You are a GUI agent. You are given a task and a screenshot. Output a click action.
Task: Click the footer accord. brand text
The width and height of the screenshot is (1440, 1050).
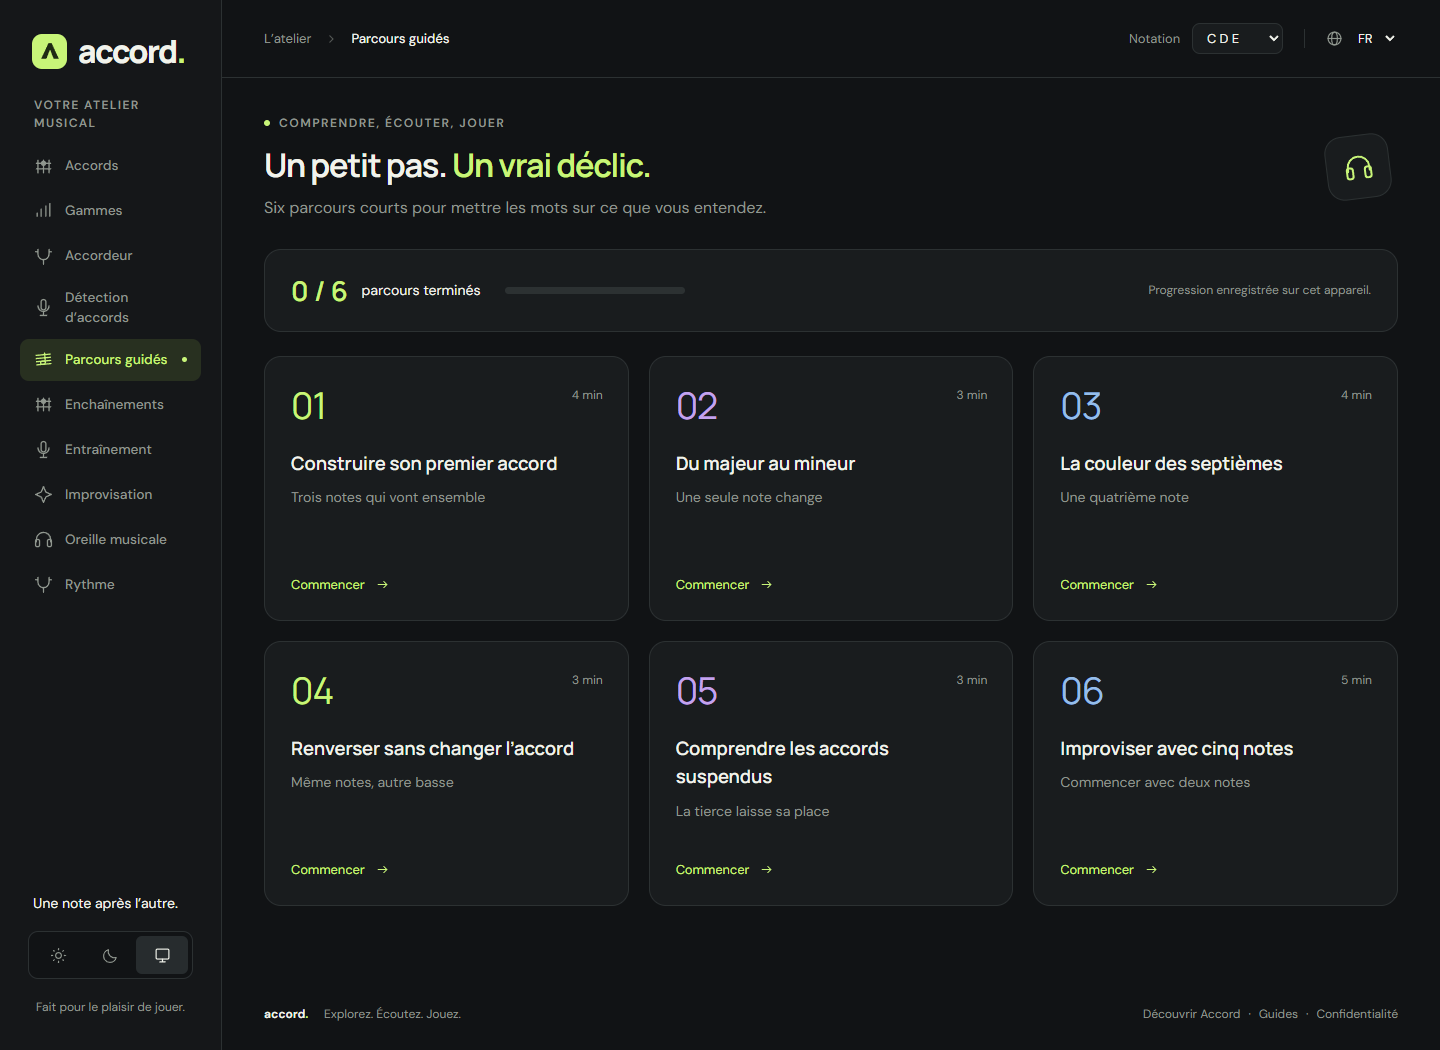point(286,1014)
